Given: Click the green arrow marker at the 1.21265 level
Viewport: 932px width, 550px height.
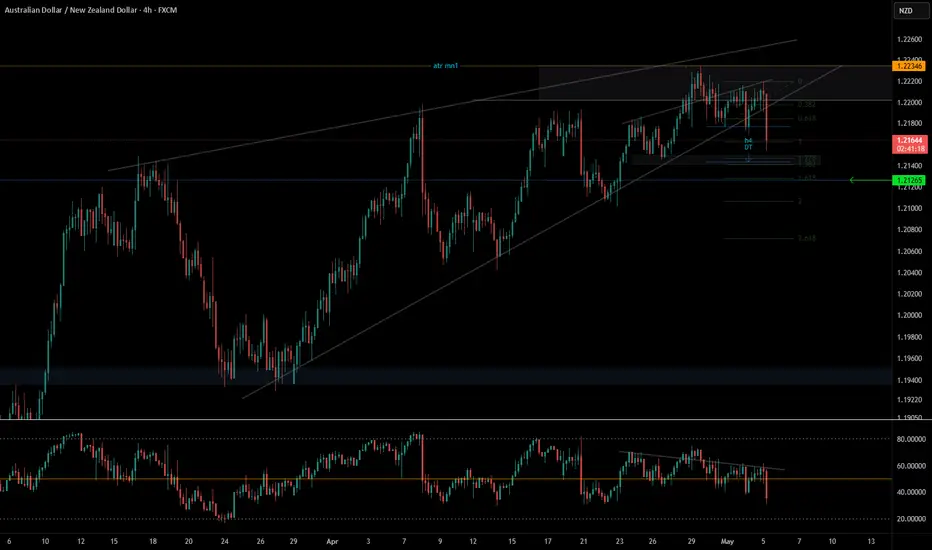Looking at the screenshot, I should pyautogui.click(x=870, y=180).
